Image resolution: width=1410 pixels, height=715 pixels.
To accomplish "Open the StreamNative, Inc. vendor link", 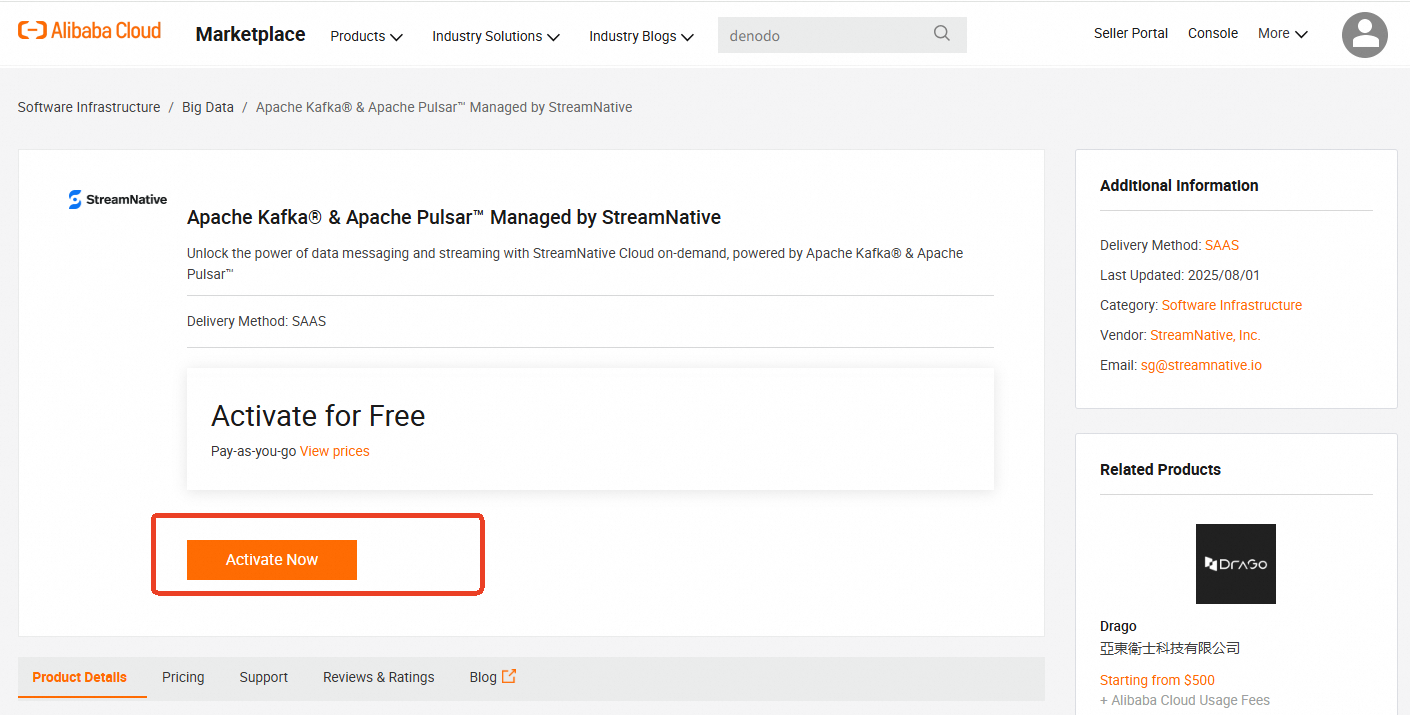I will (x=1205, y=335).
